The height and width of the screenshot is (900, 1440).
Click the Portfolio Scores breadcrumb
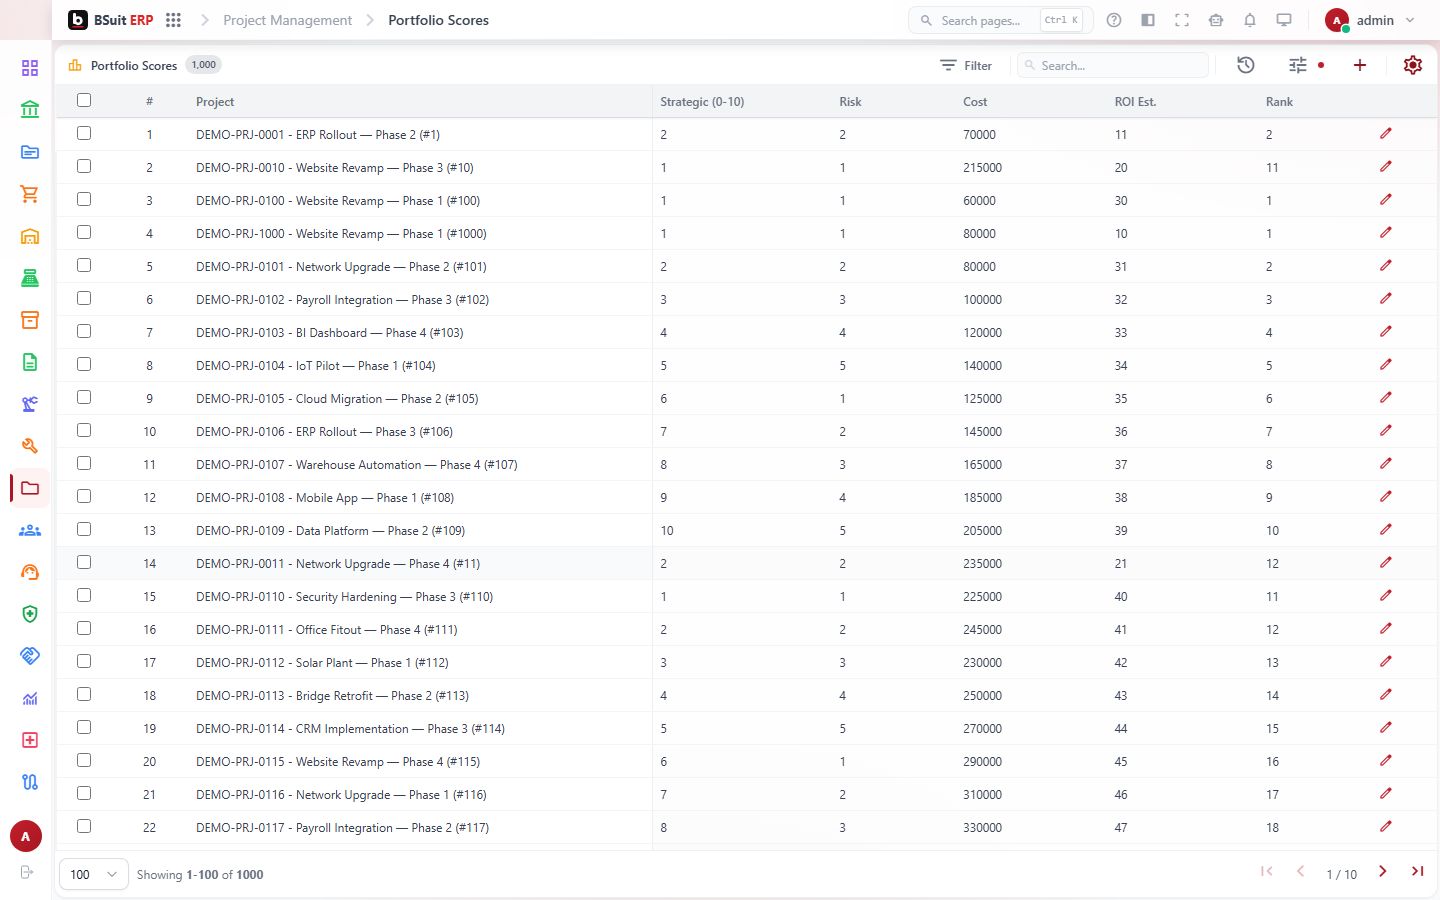[438, 20]
